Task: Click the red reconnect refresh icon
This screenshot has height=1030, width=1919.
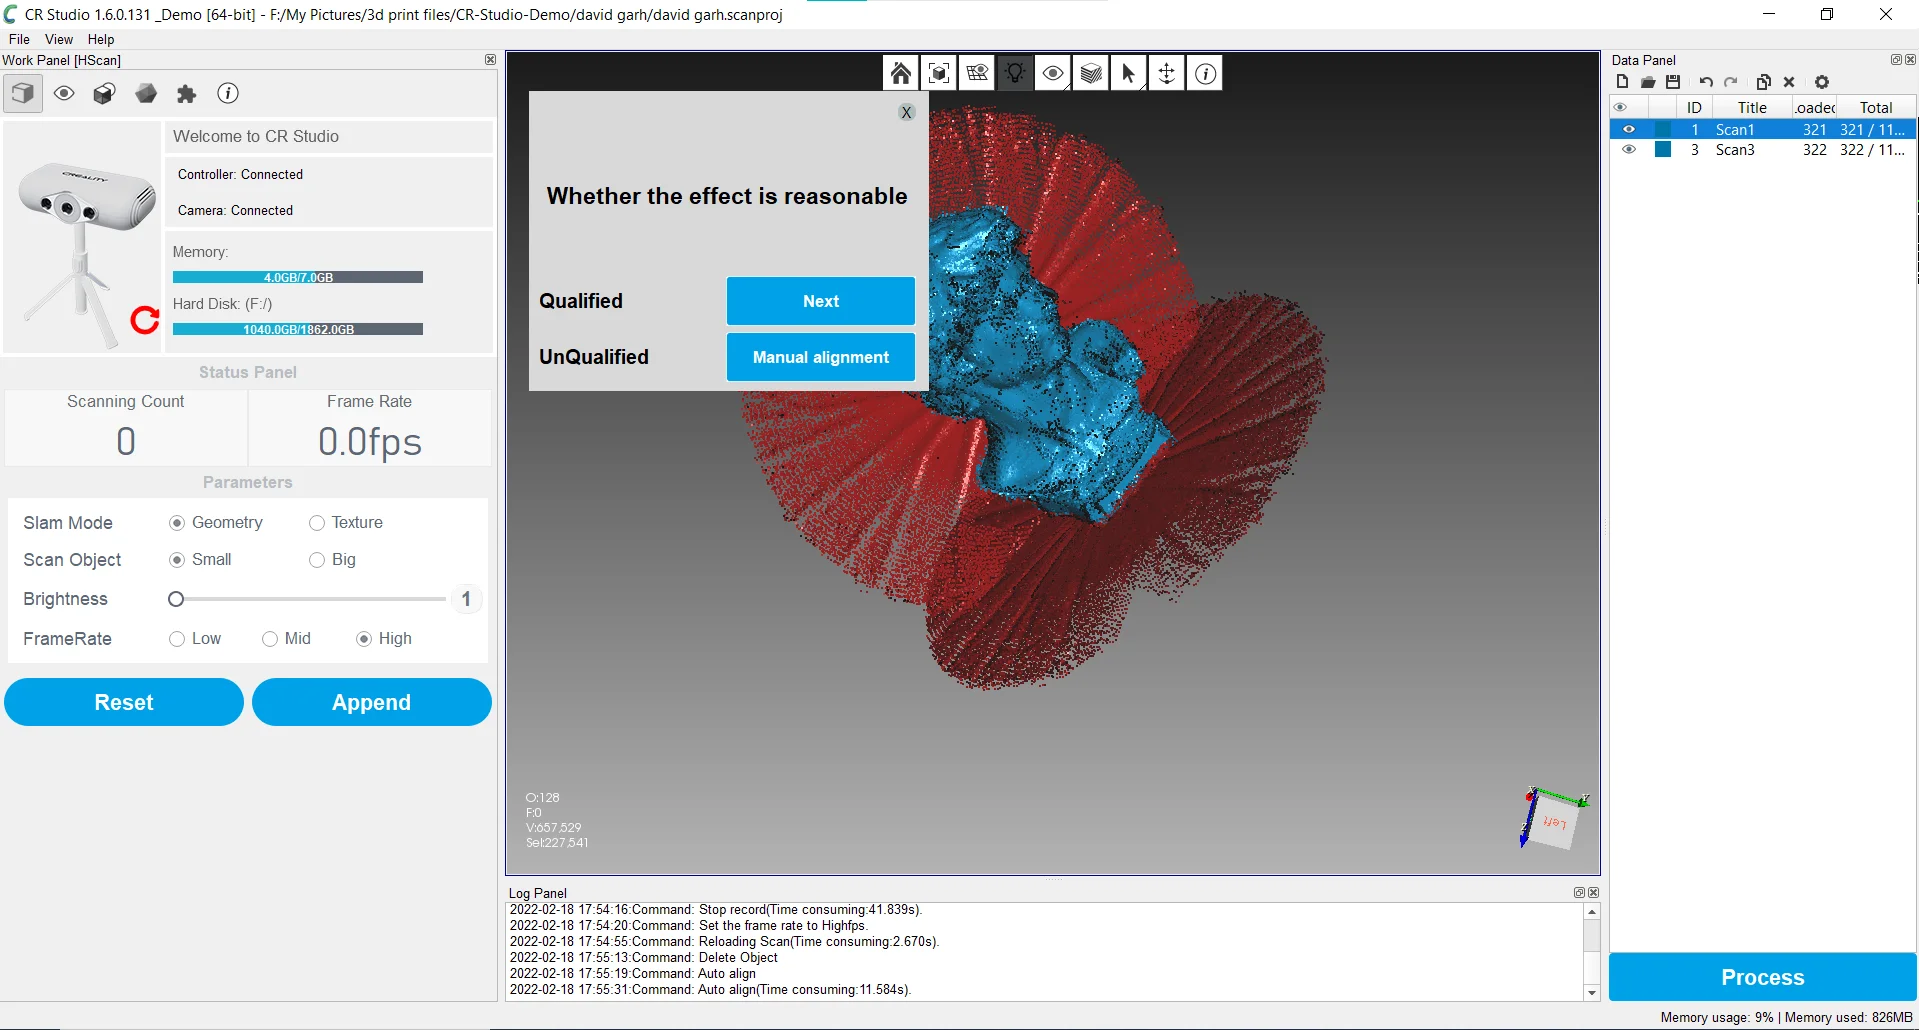Action: point(145,320)
